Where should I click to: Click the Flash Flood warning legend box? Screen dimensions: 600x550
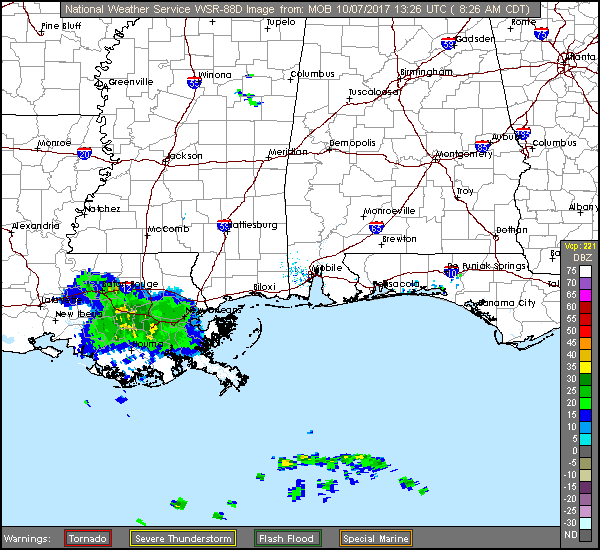pos(287,539)
